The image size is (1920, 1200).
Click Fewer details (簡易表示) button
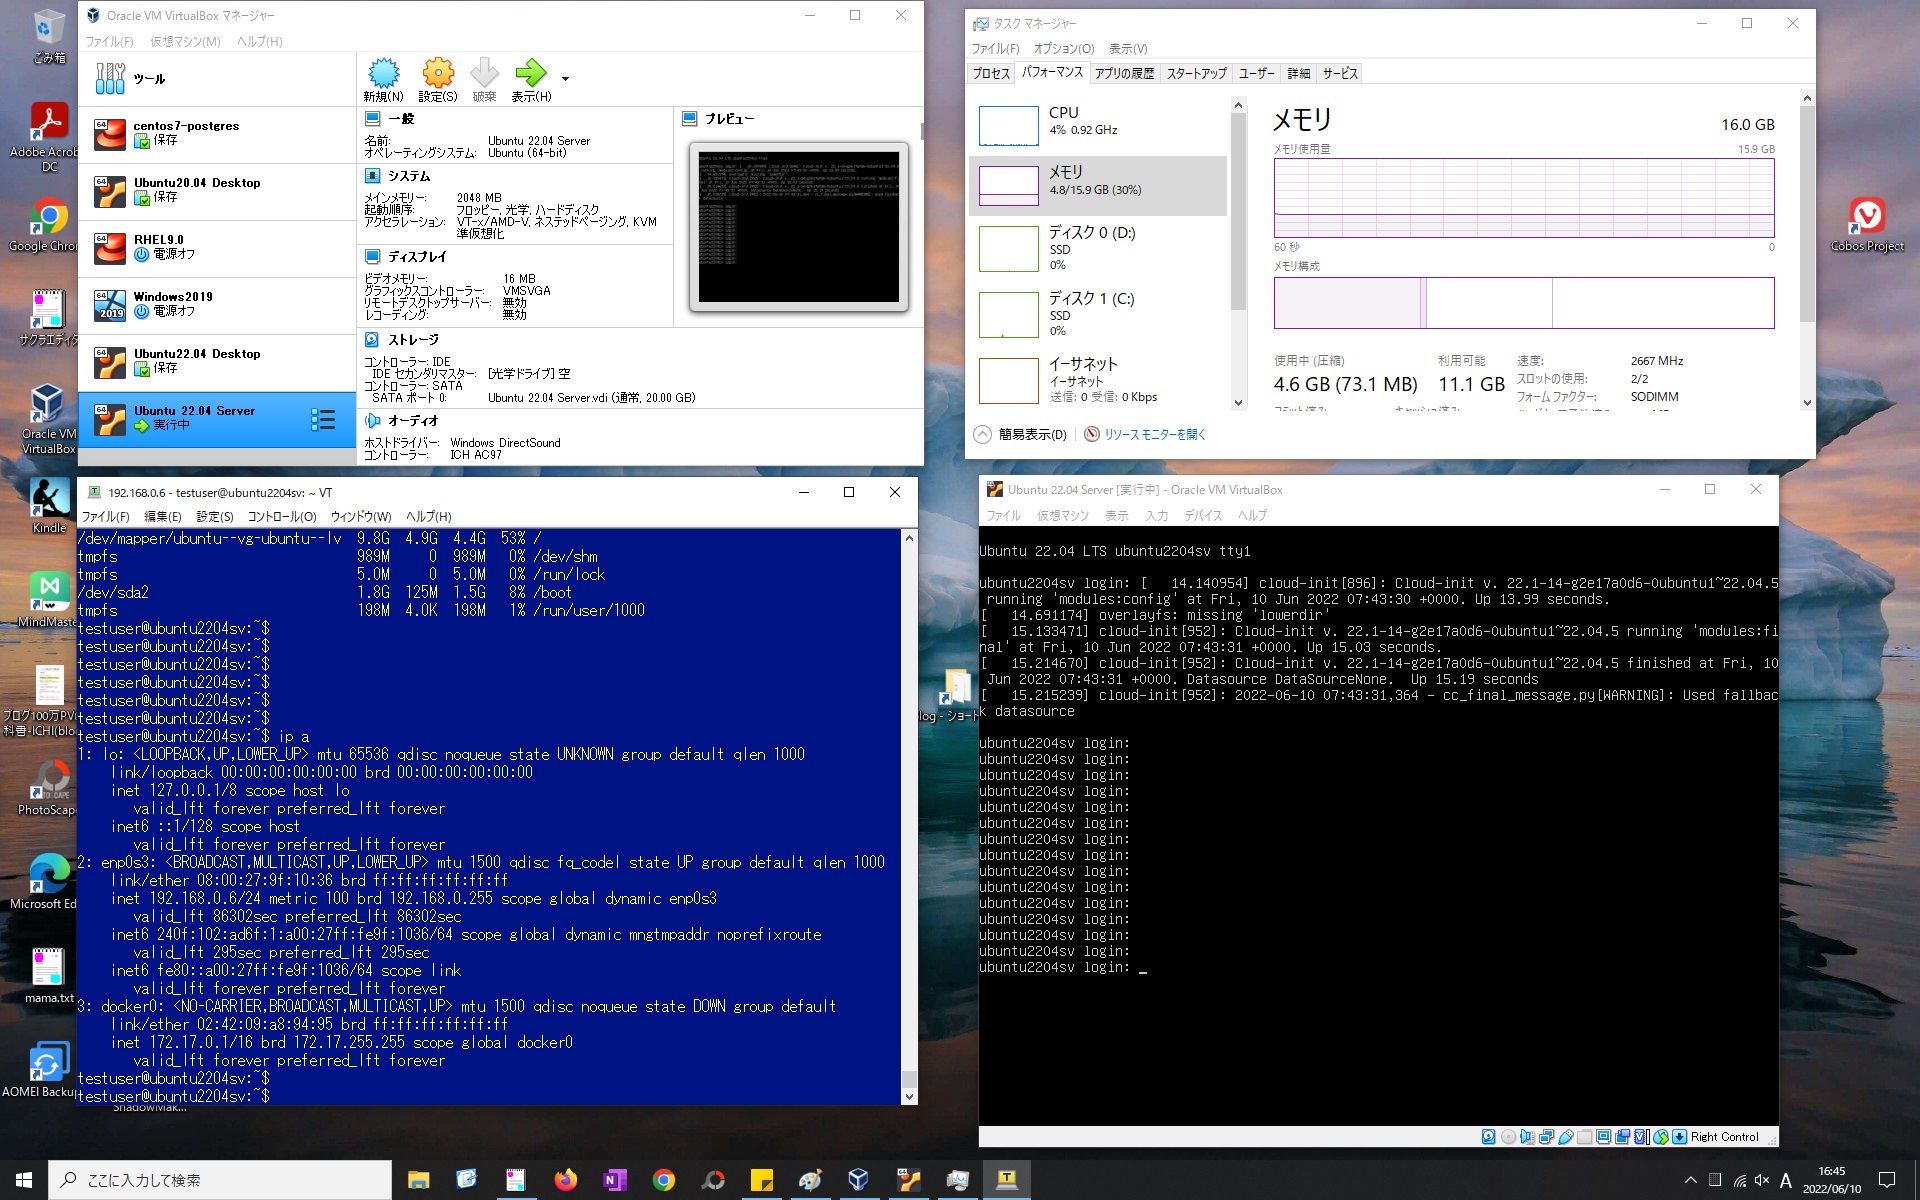[x=1021, y=435]
